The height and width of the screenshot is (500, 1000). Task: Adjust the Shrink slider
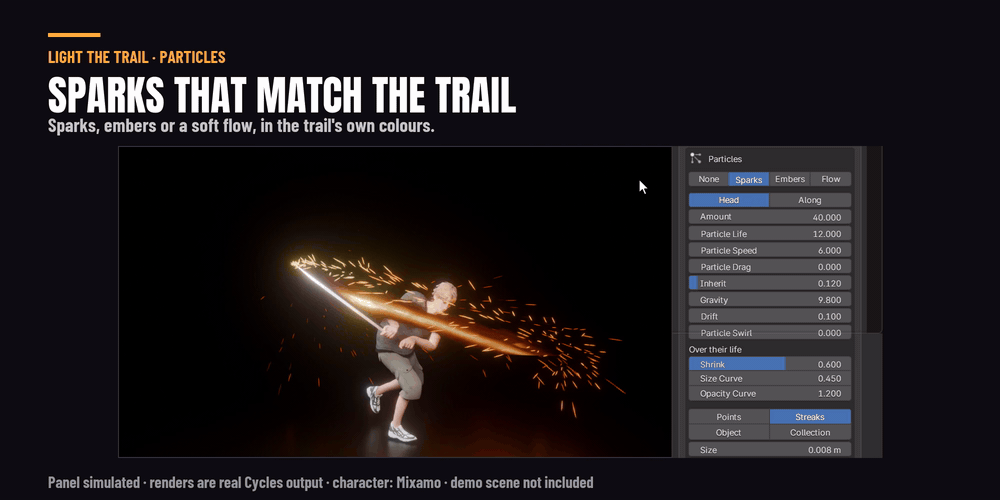tap(770, 364)
